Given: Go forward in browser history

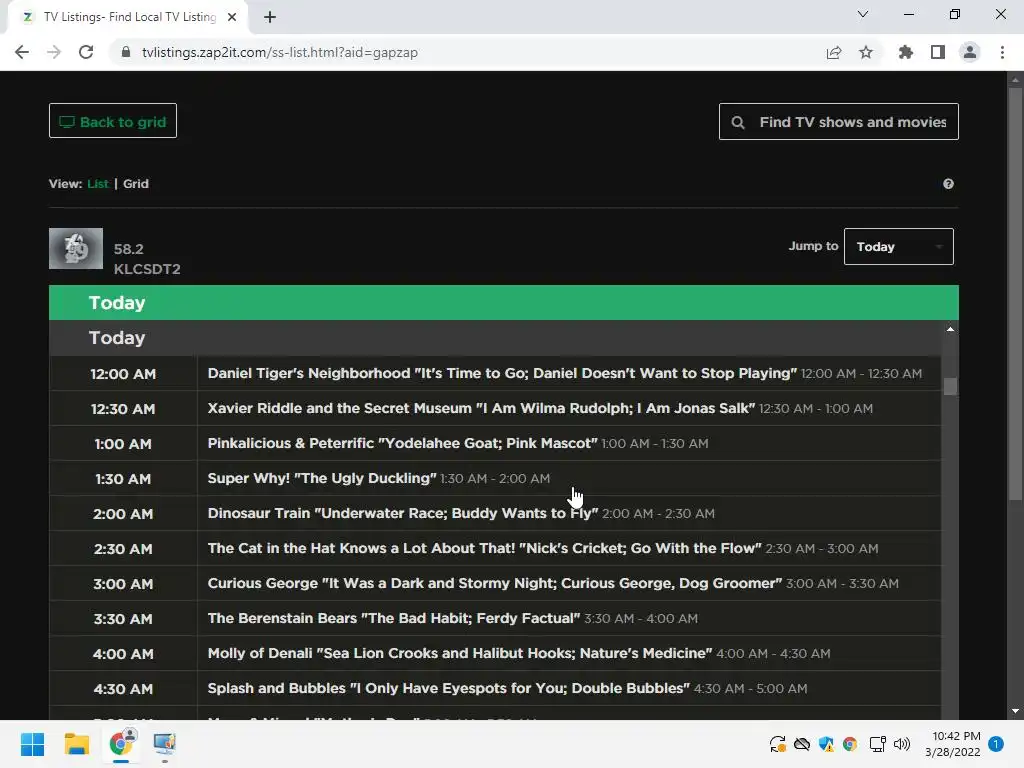Looking at the screenshot, I should 54,52.
